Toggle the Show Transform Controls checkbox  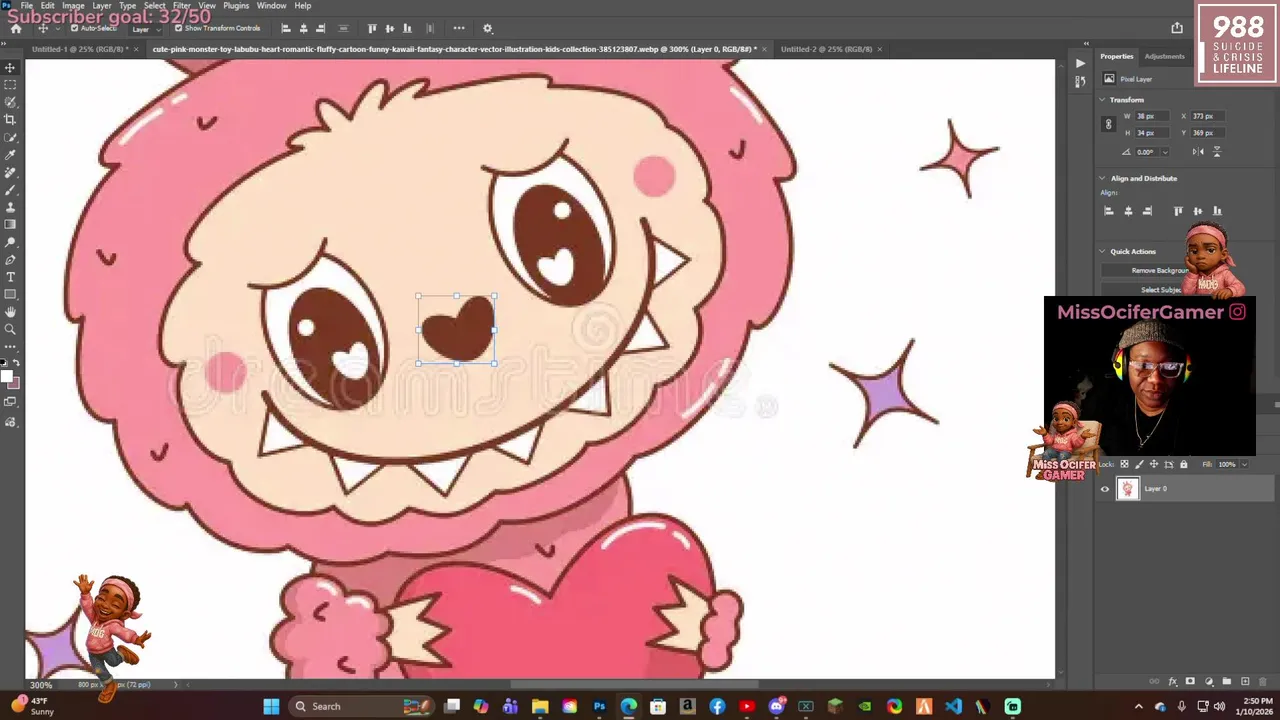(x=179, y=28)
